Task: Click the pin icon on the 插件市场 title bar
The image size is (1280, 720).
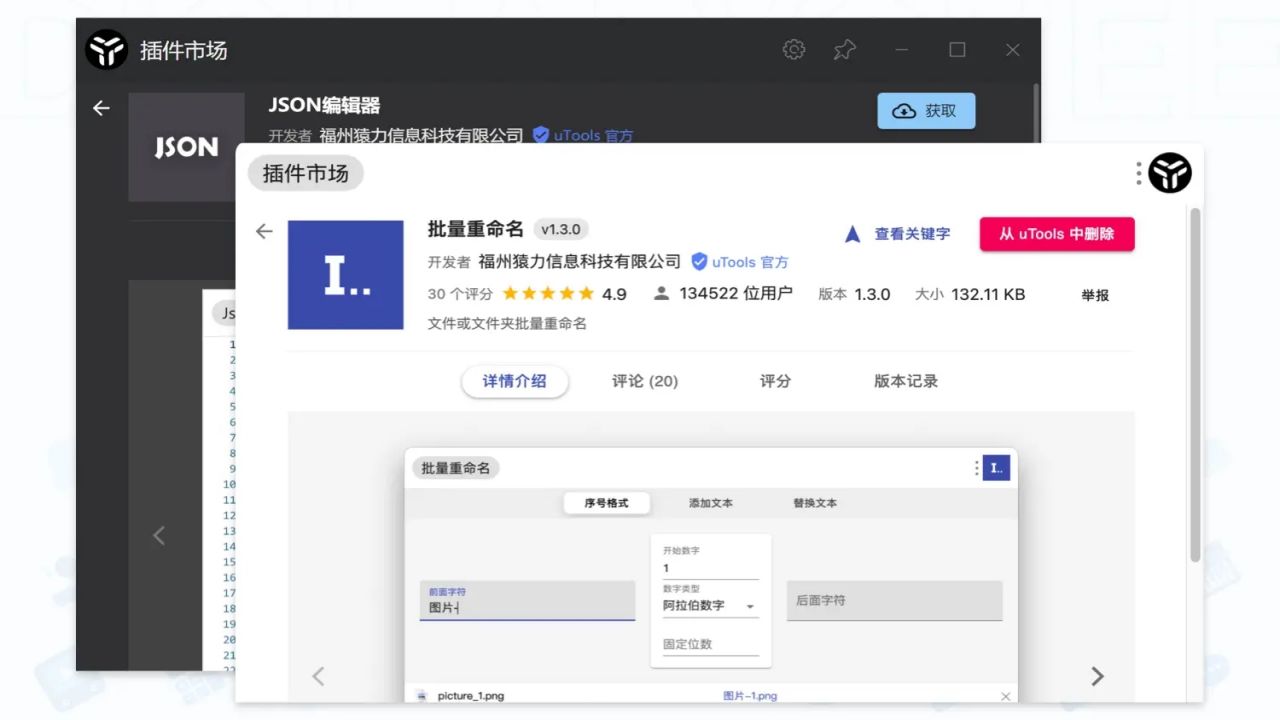Action: (x=844, y=48)
